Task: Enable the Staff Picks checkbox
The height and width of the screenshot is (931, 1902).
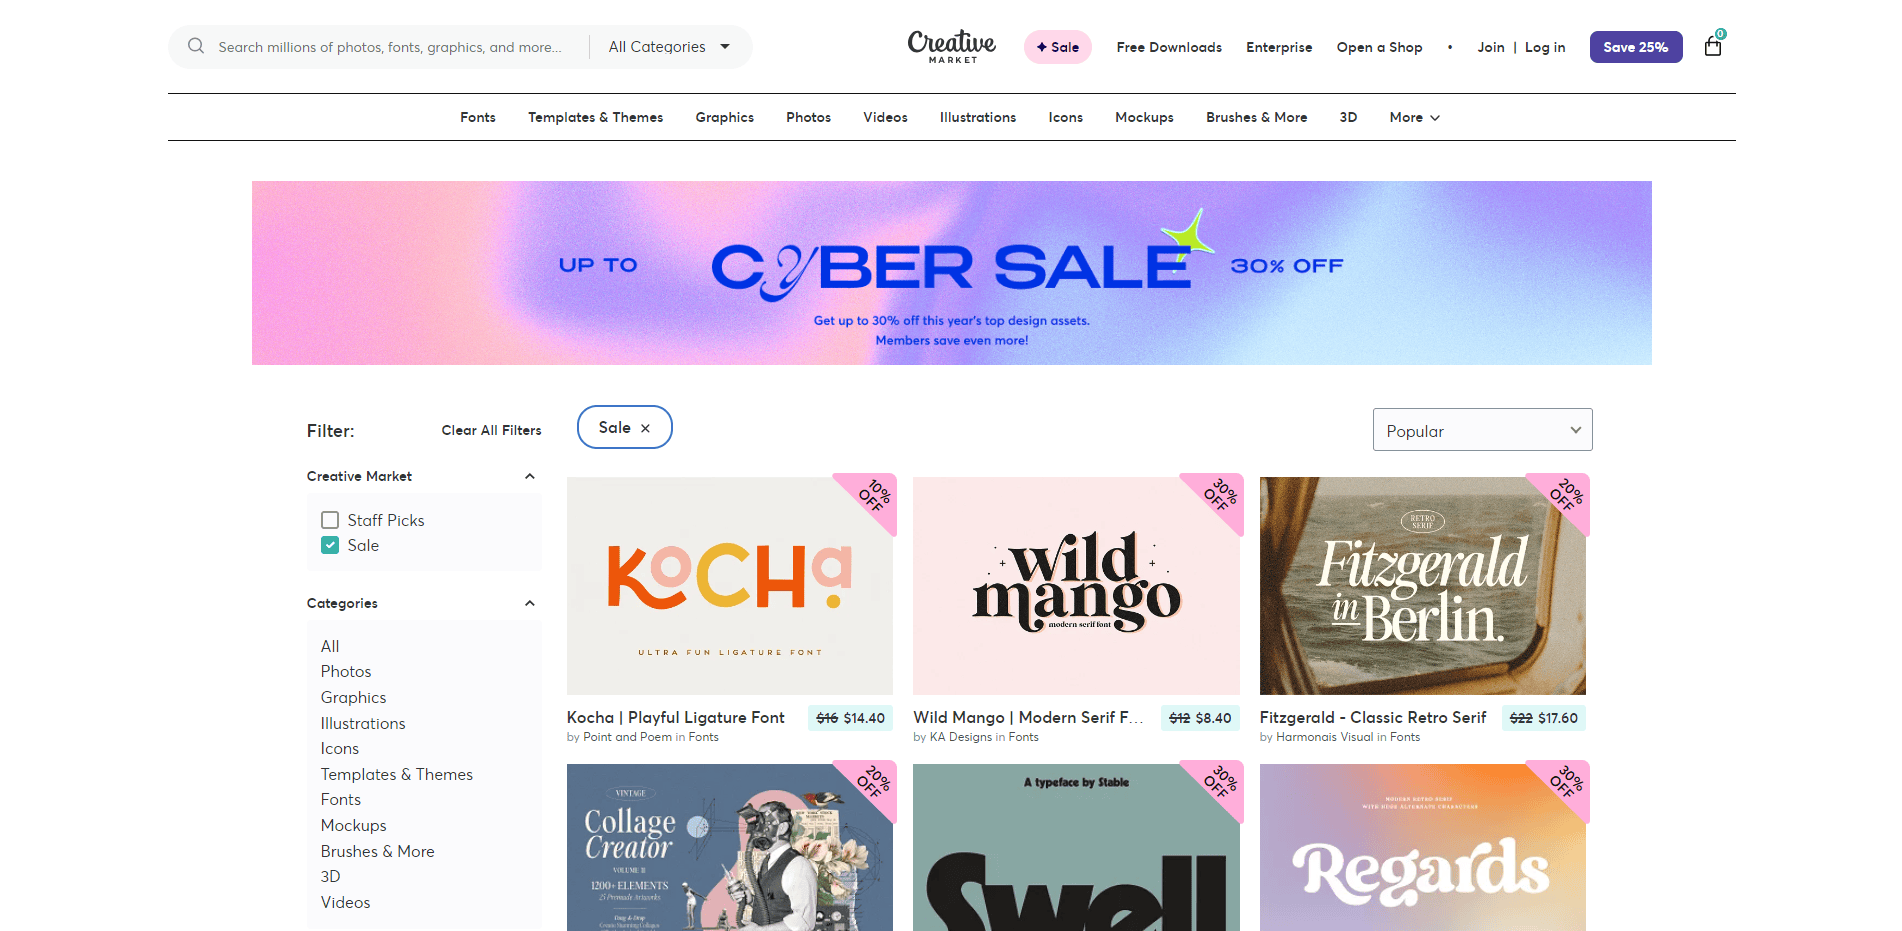Action: point(330,520)
